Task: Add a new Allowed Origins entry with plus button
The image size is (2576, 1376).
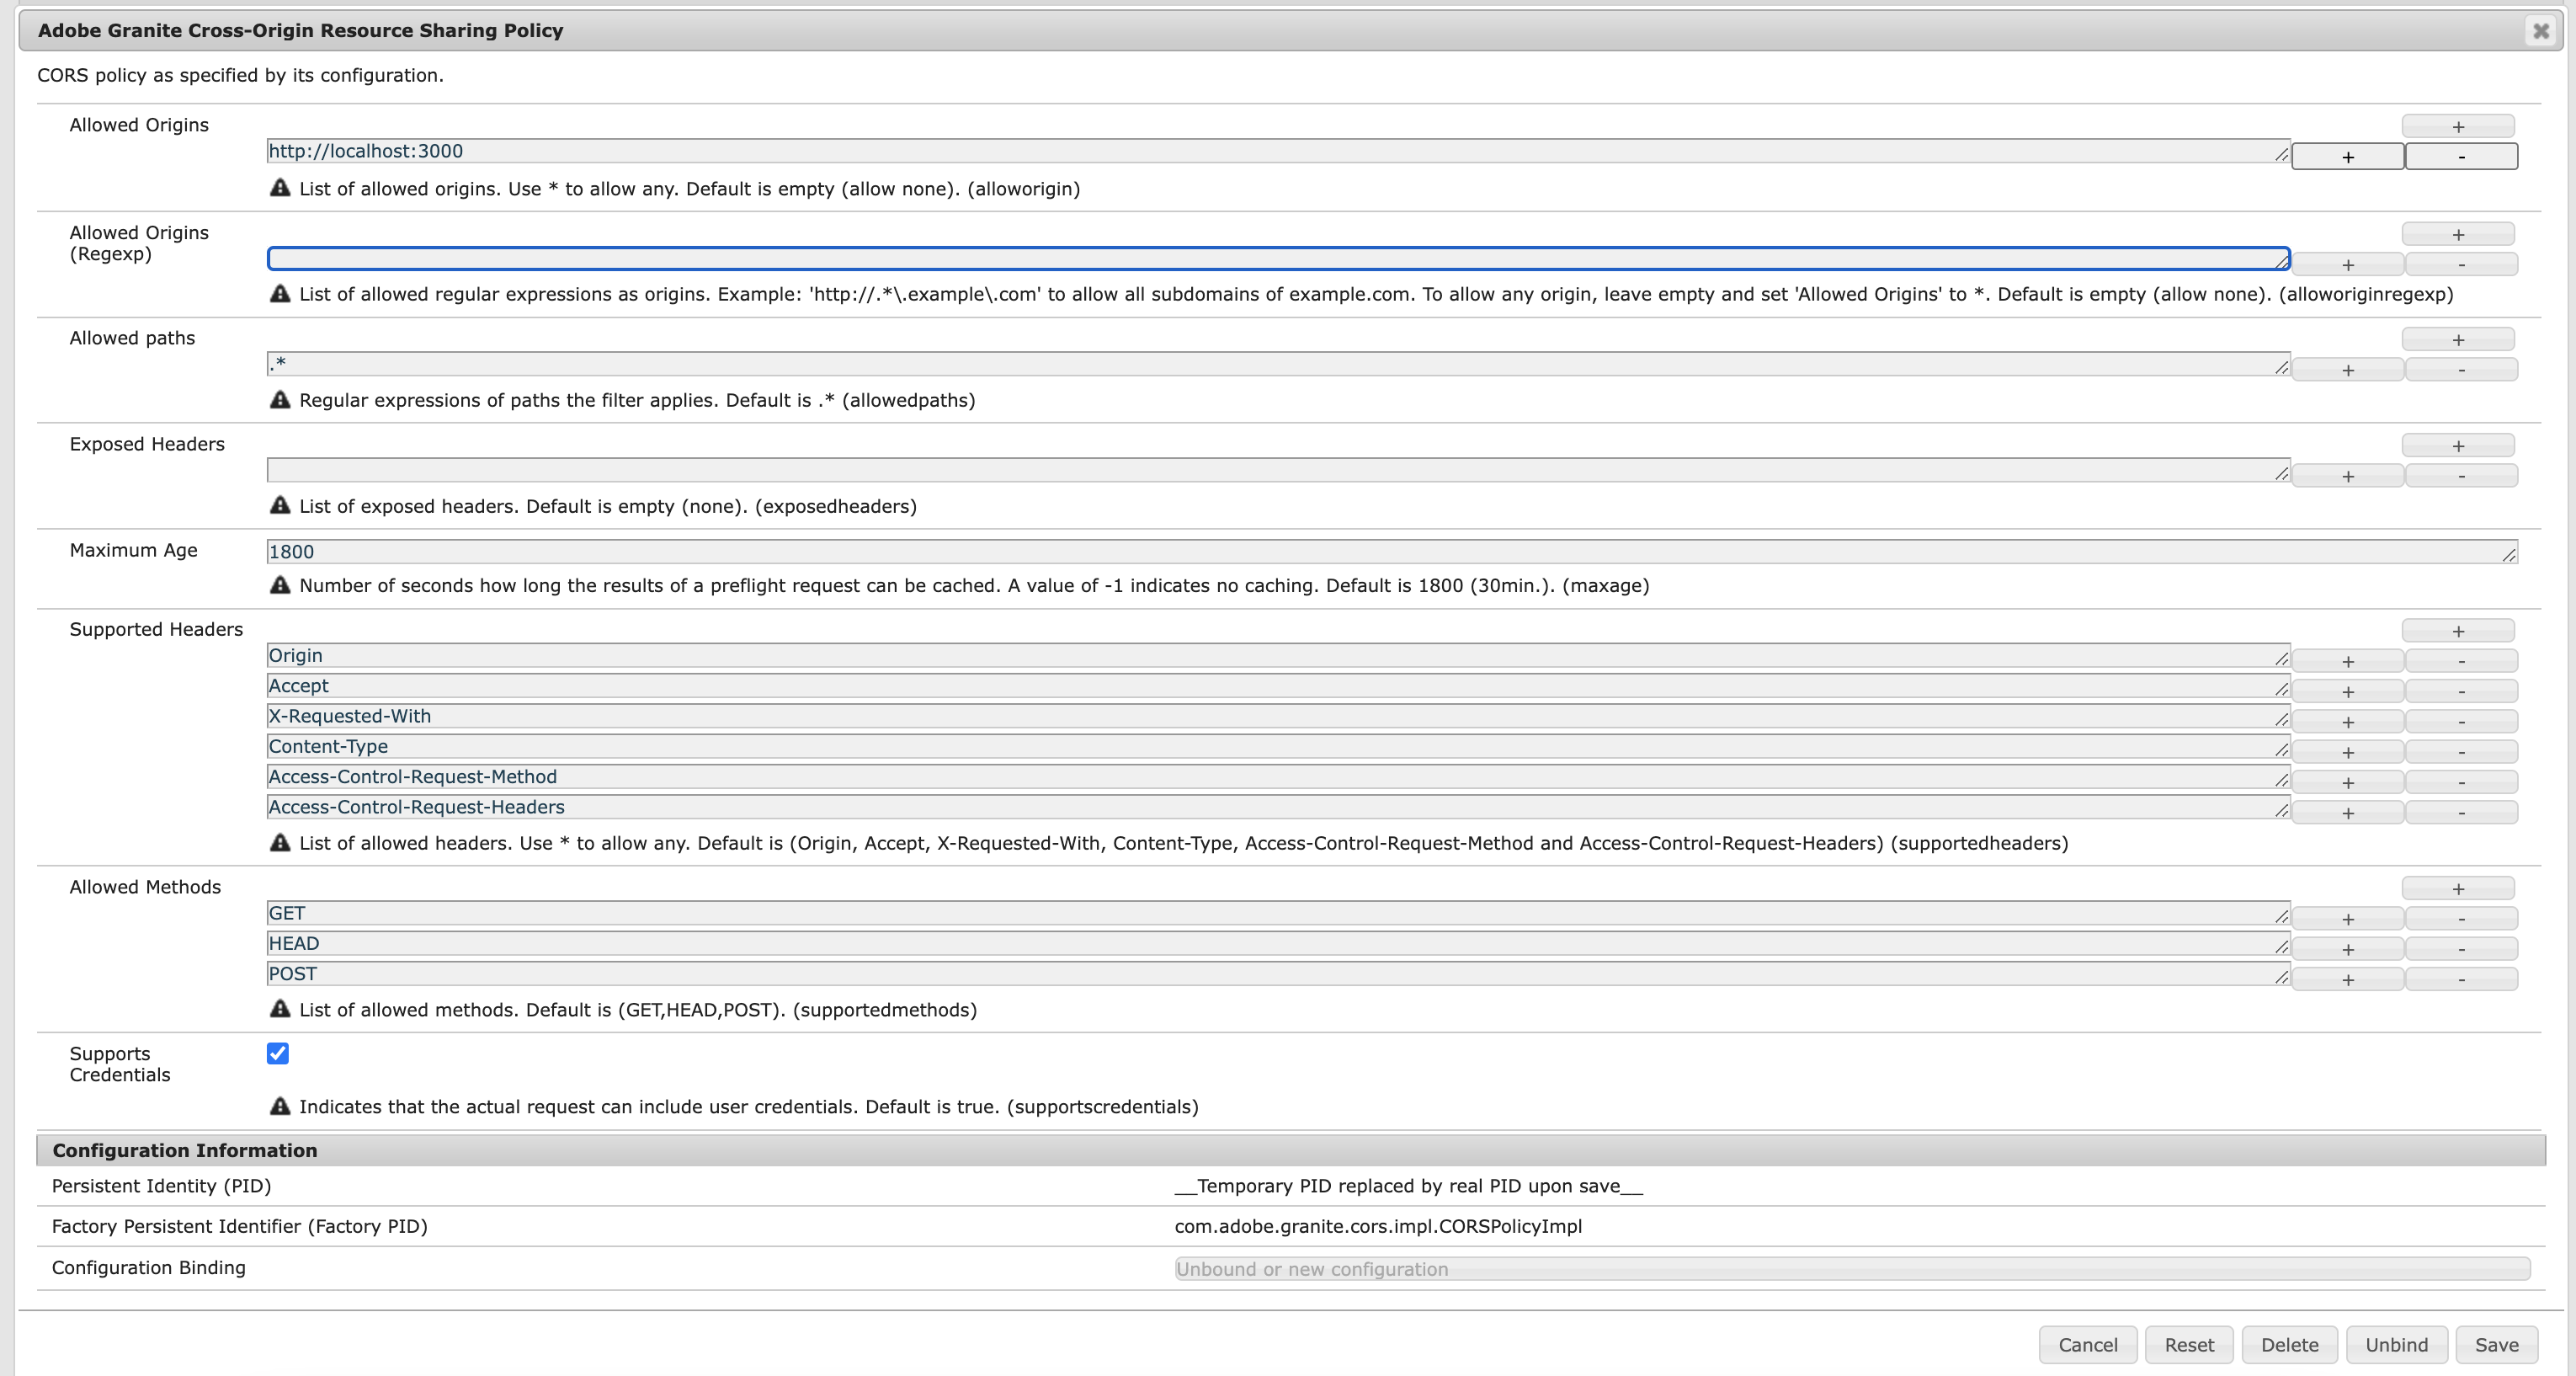Action: pyautogui.click(x=2458, y=126)
